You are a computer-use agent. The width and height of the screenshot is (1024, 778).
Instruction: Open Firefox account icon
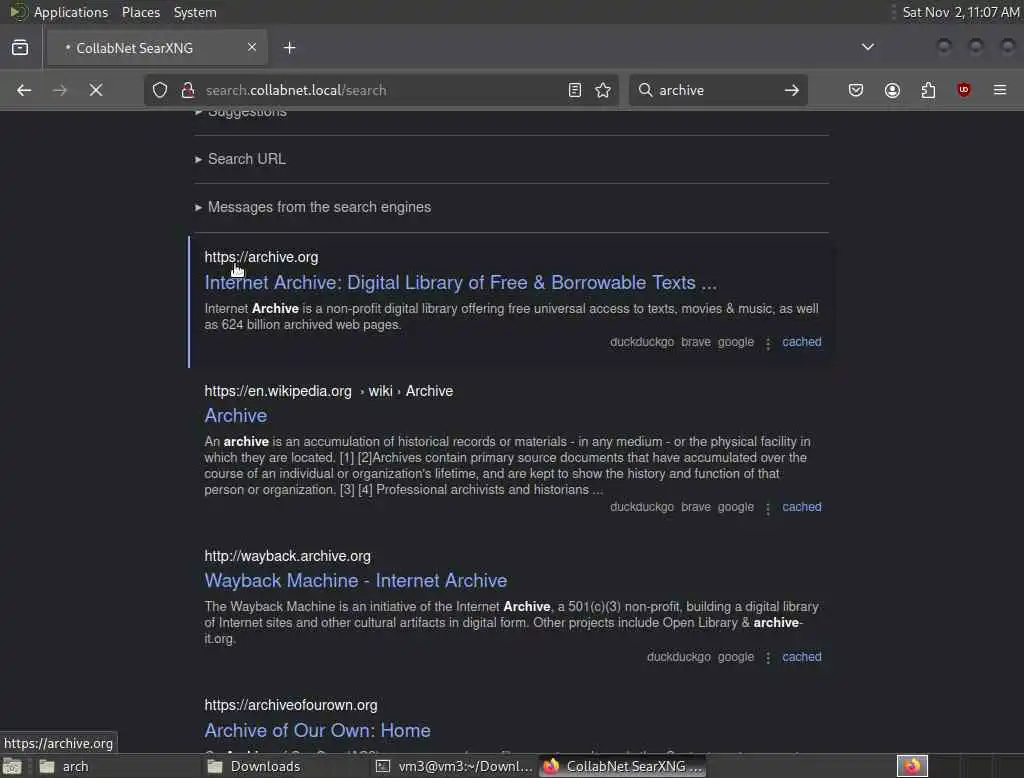892,90
